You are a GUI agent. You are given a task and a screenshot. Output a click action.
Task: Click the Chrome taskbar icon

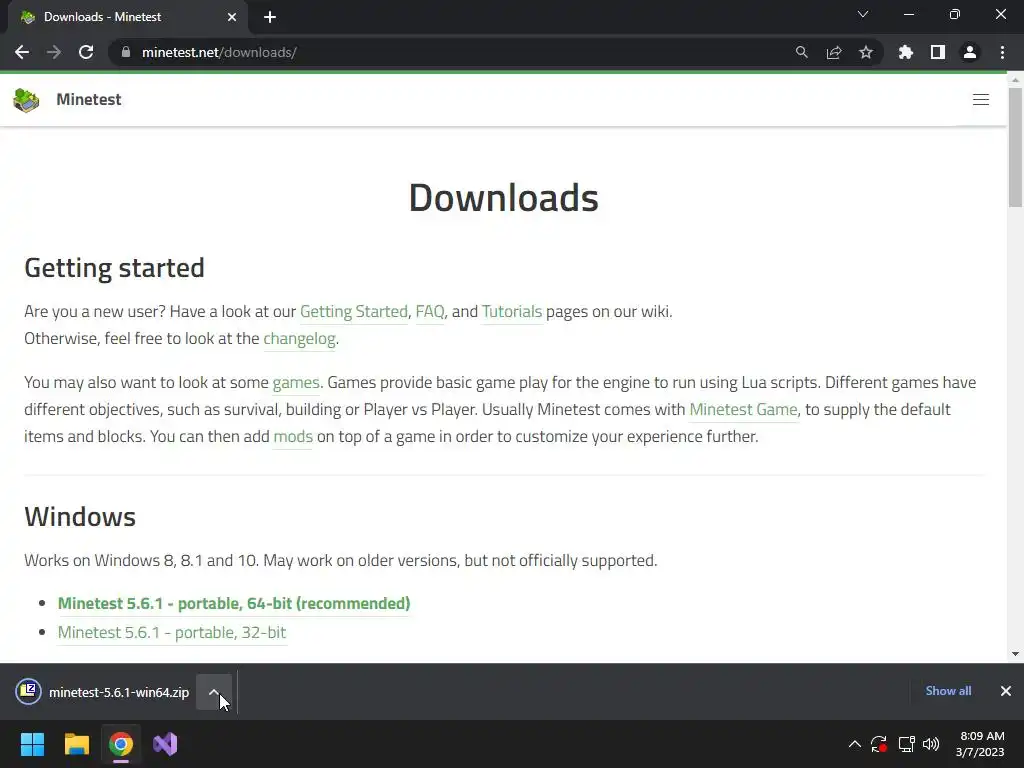tap(121, 744)
